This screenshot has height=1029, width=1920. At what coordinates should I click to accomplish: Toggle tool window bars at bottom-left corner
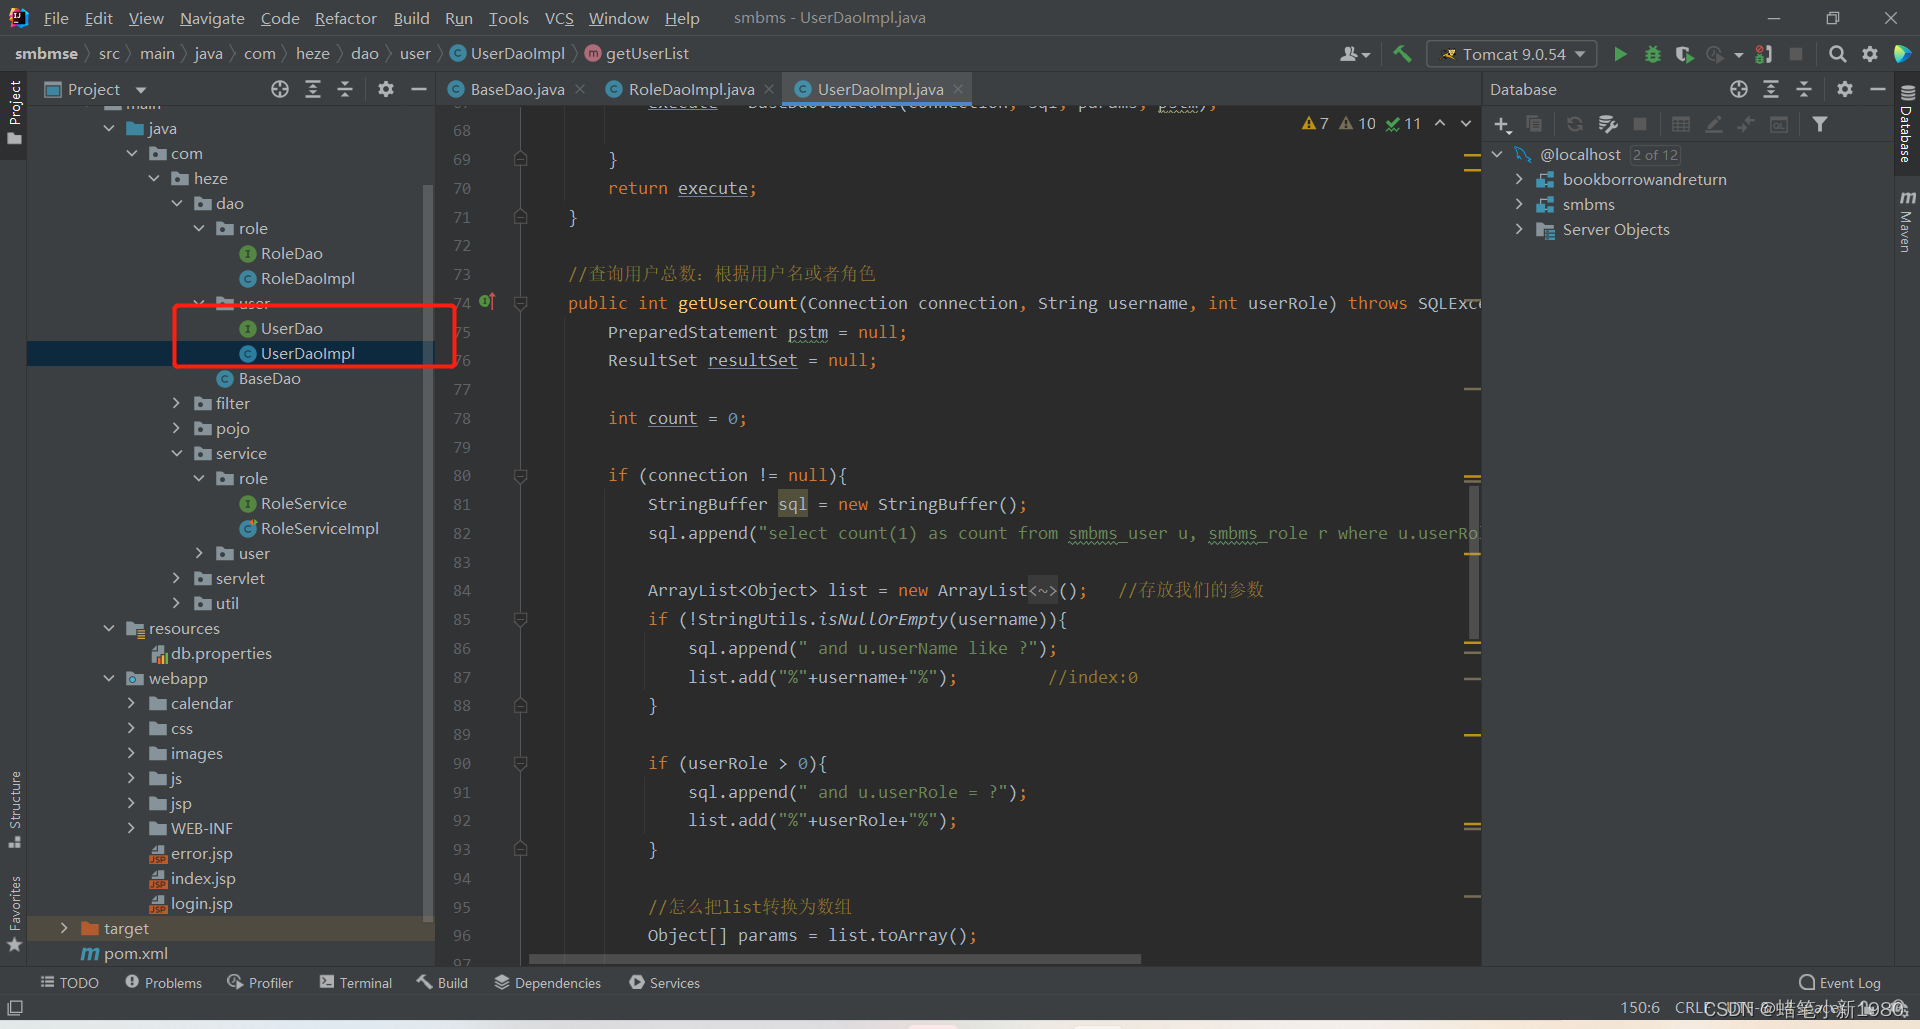pyautogui.click(x=15, y=1007)
